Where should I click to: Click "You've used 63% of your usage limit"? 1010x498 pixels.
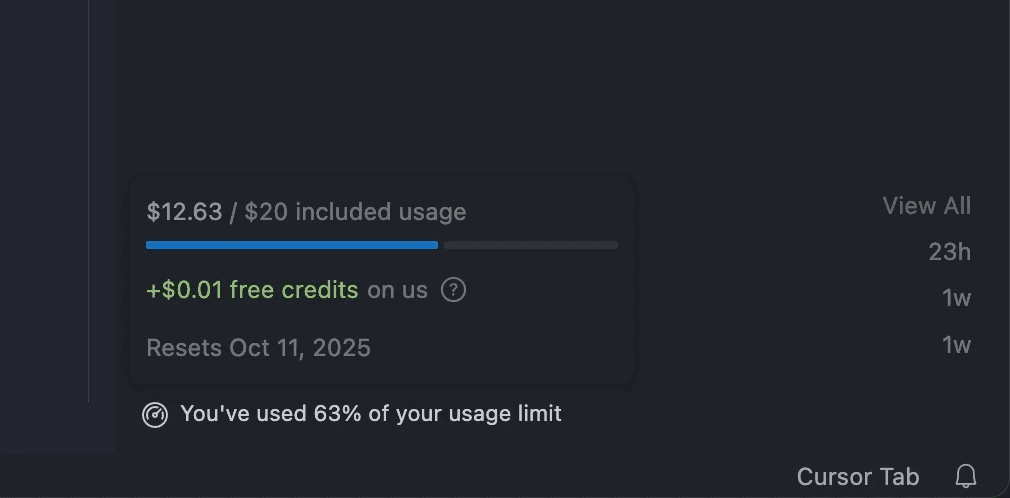coord(370,413)
